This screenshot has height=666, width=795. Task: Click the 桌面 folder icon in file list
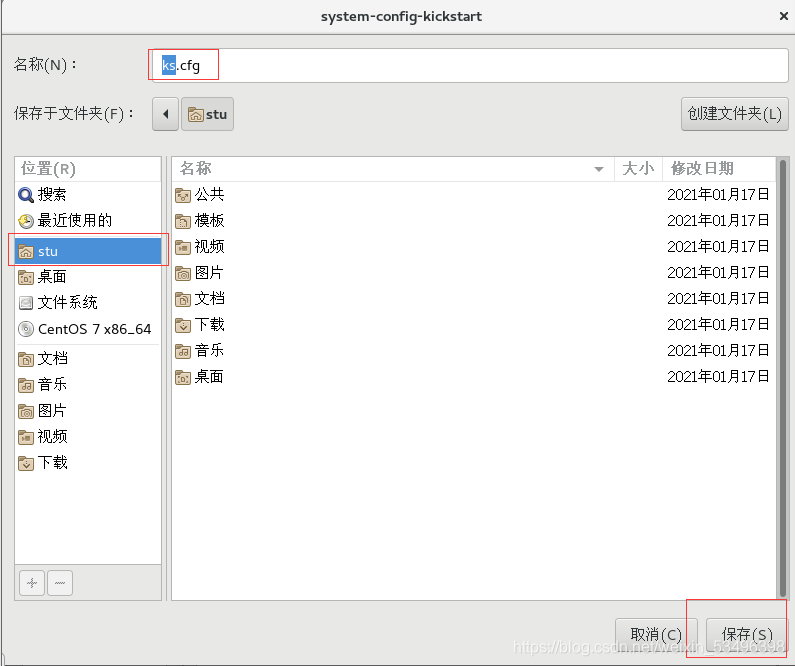pyautogui.click(x=183, y=378)
